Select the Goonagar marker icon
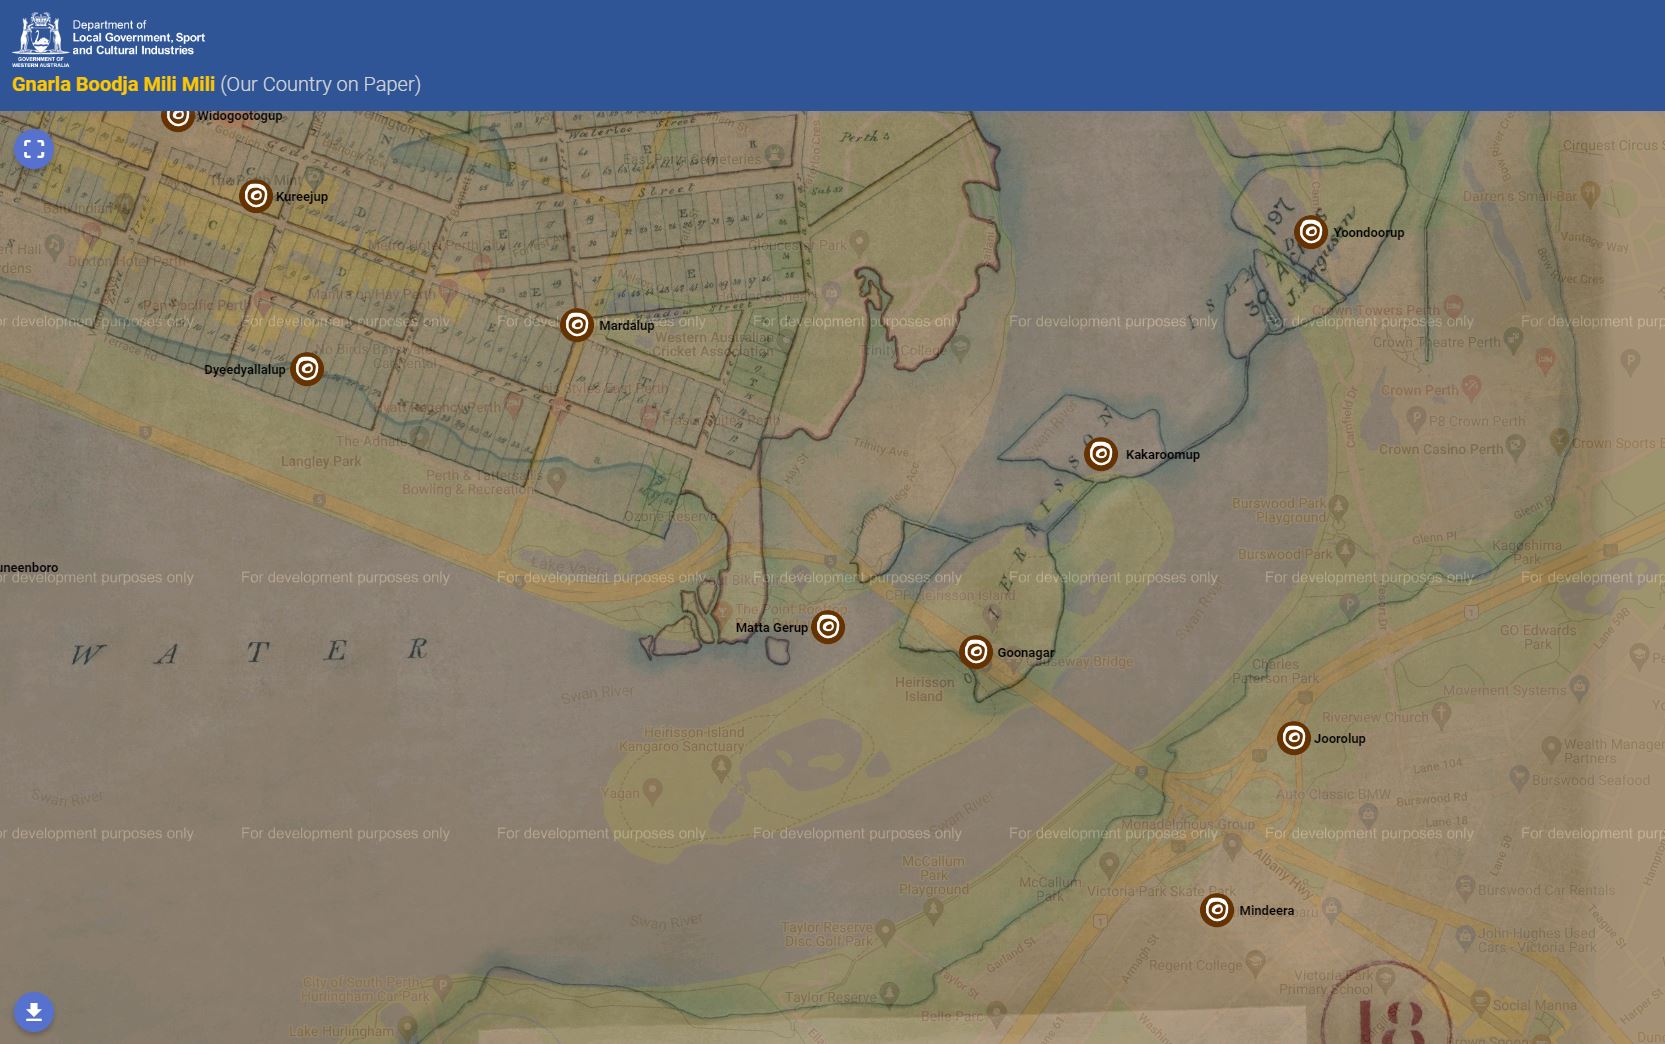Viewport: 1665px width, 1044px height. [975, 652]
